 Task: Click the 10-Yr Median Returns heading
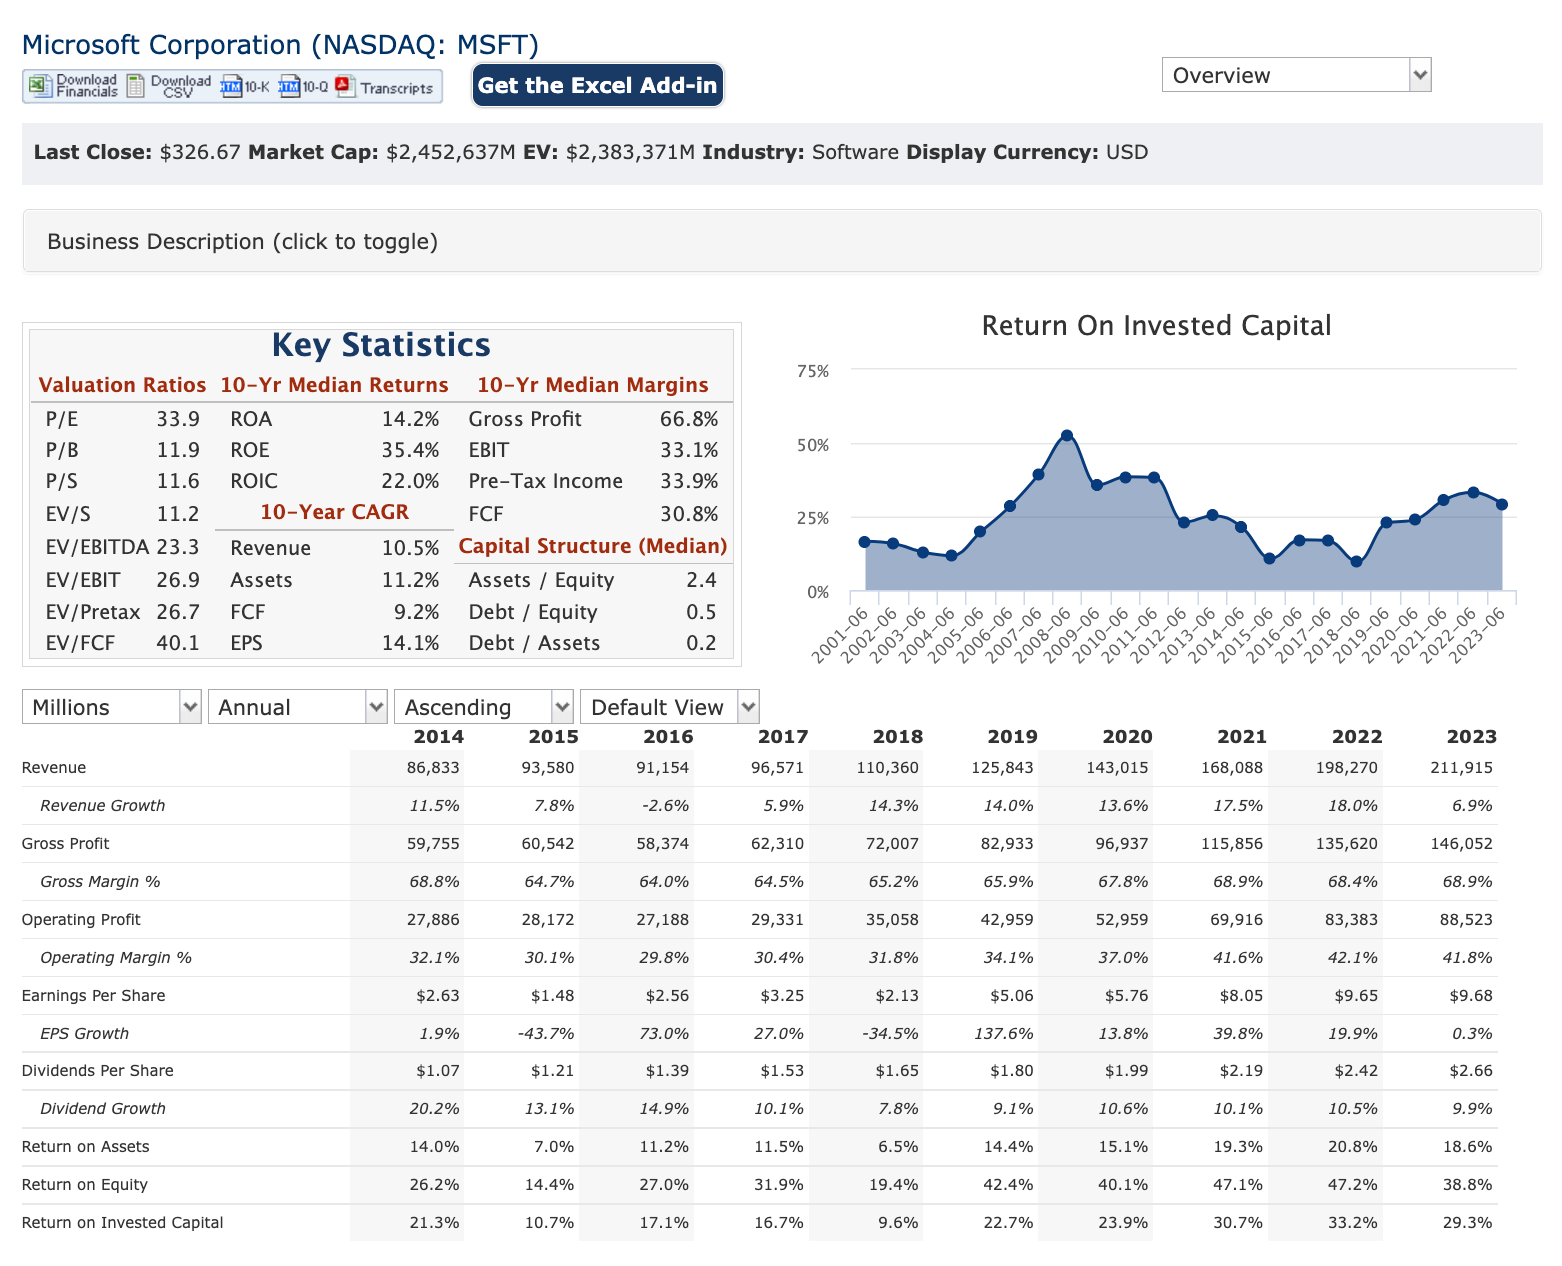coord(334,385)
